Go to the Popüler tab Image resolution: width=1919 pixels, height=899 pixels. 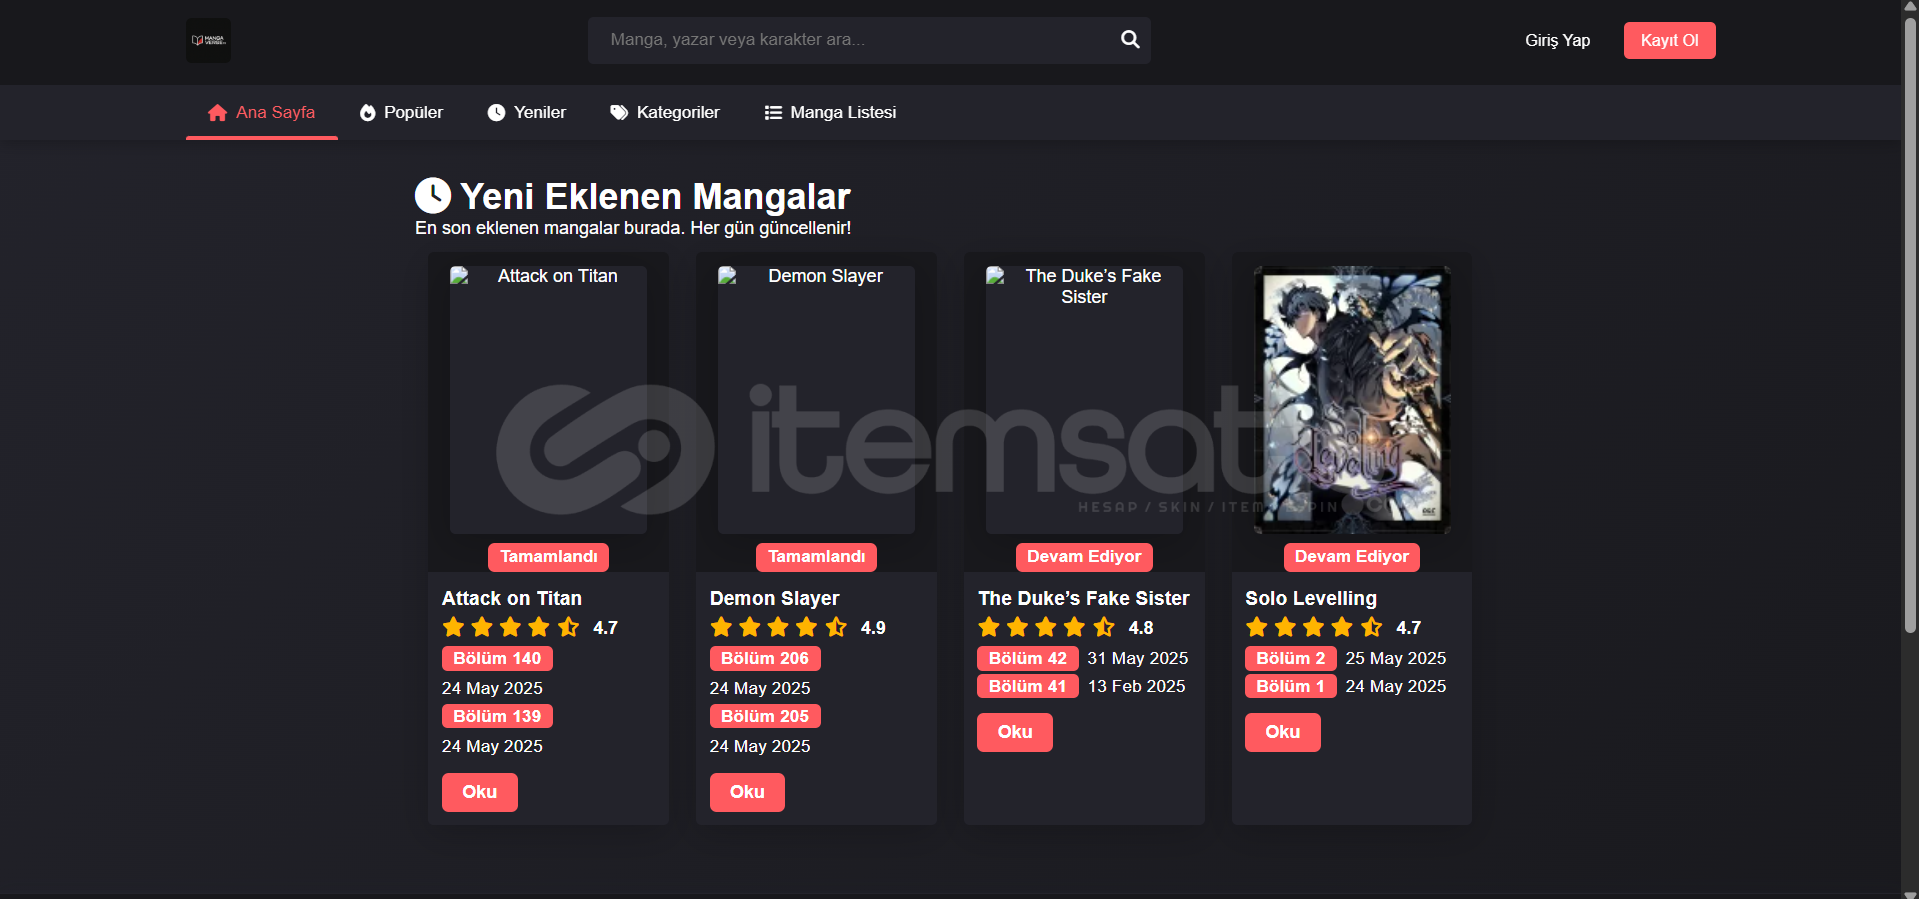(x=401, y=113)
